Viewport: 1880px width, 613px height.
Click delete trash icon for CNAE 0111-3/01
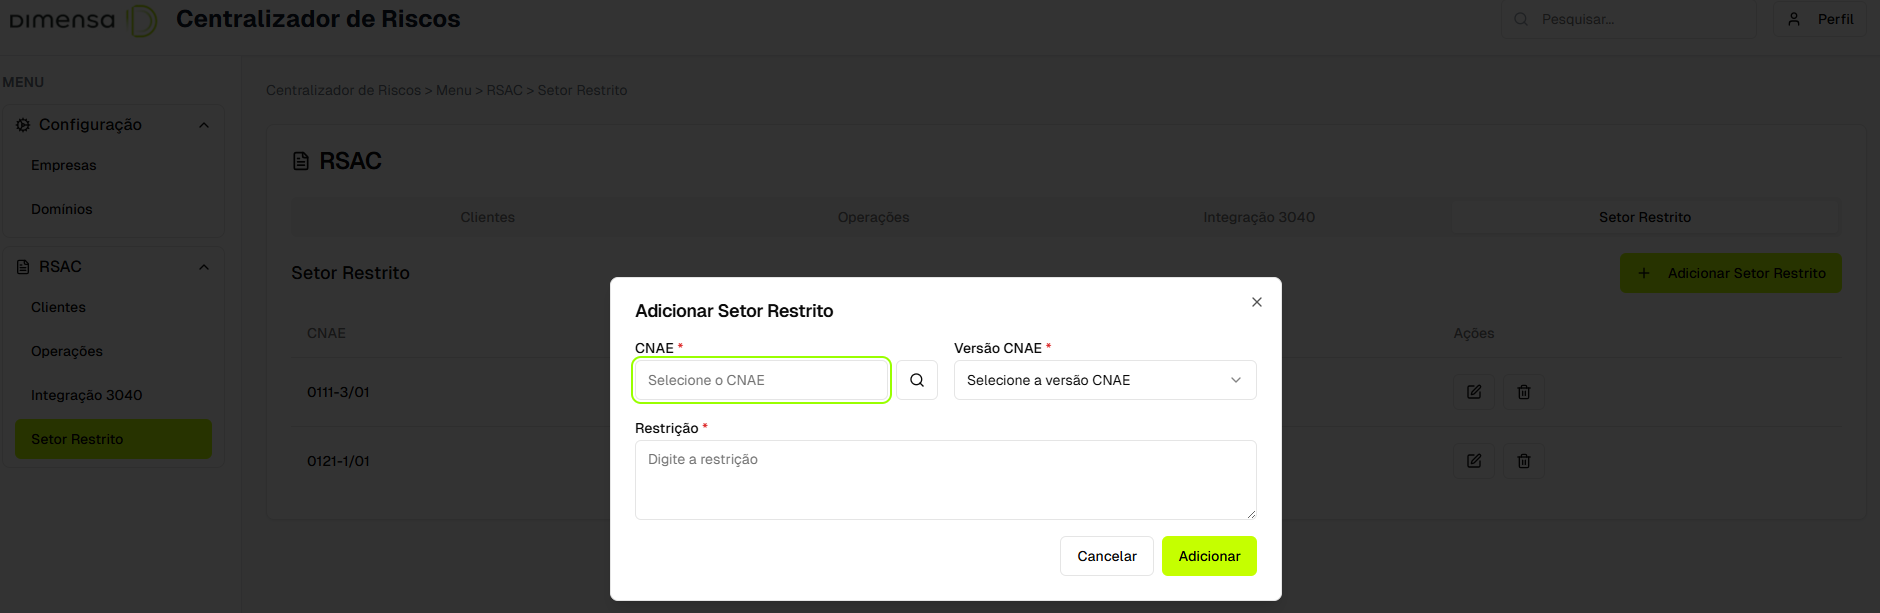[1524, 392]
